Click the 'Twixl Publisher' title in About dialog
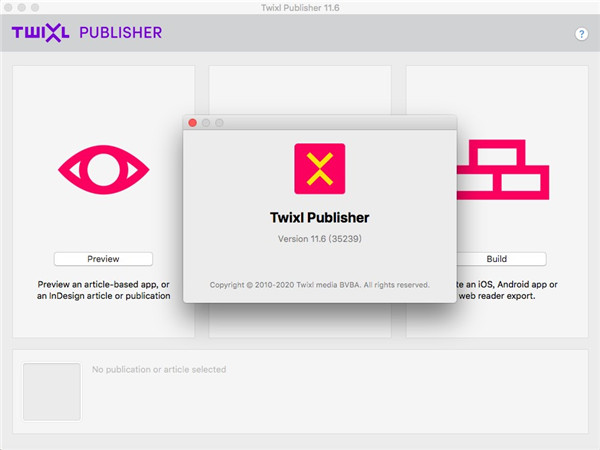The image size is (600, 450). pyautogui.click(x=320, y=217)
